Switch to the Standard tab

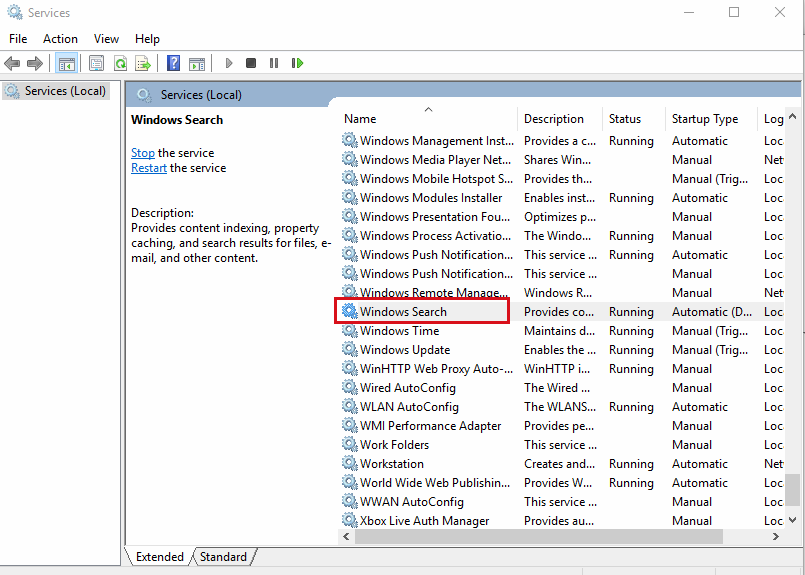224,557
